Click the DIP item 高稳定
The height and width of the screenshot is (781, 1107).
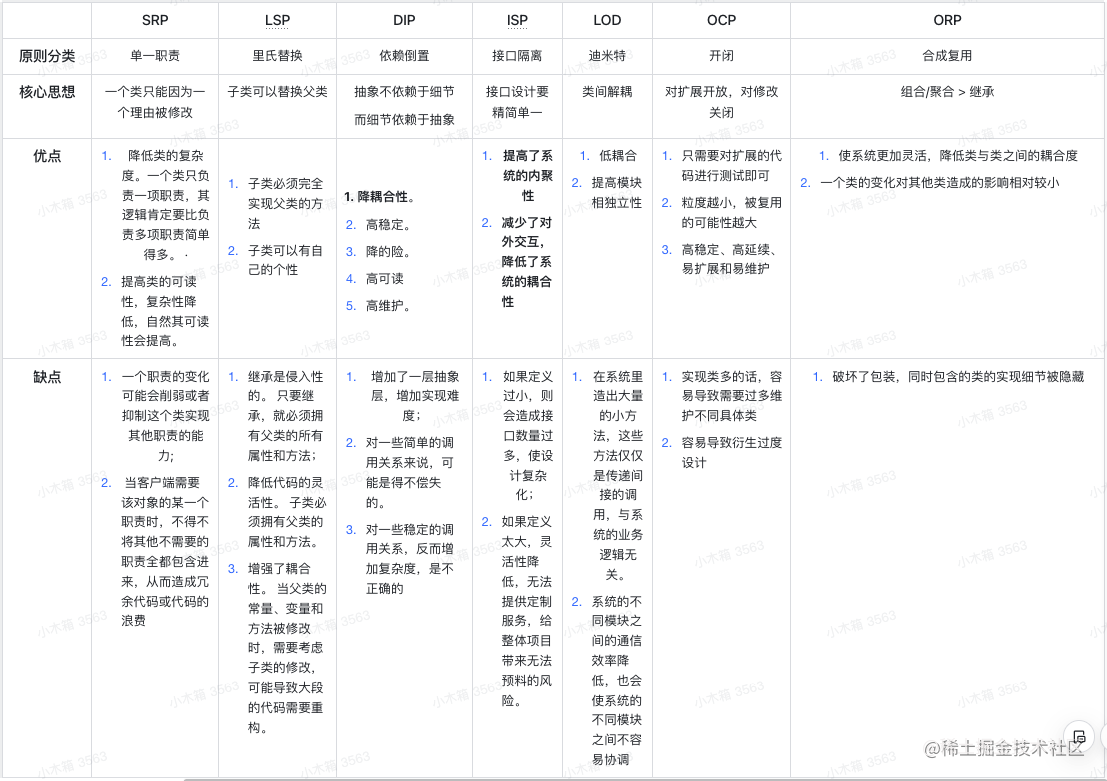(388, 225)
